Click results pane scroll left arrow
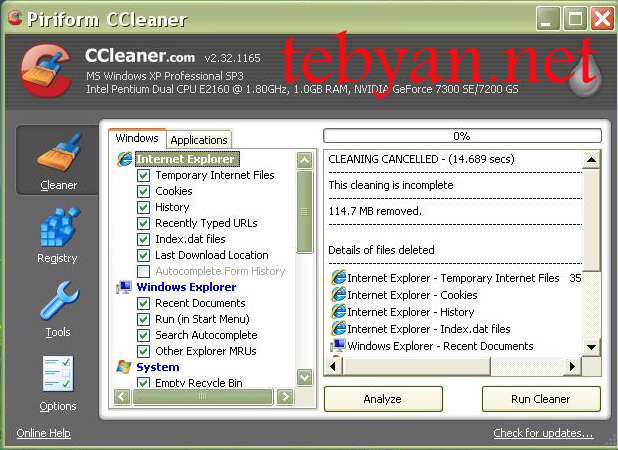Screen dimensions: 618x450 click(333, 366)
